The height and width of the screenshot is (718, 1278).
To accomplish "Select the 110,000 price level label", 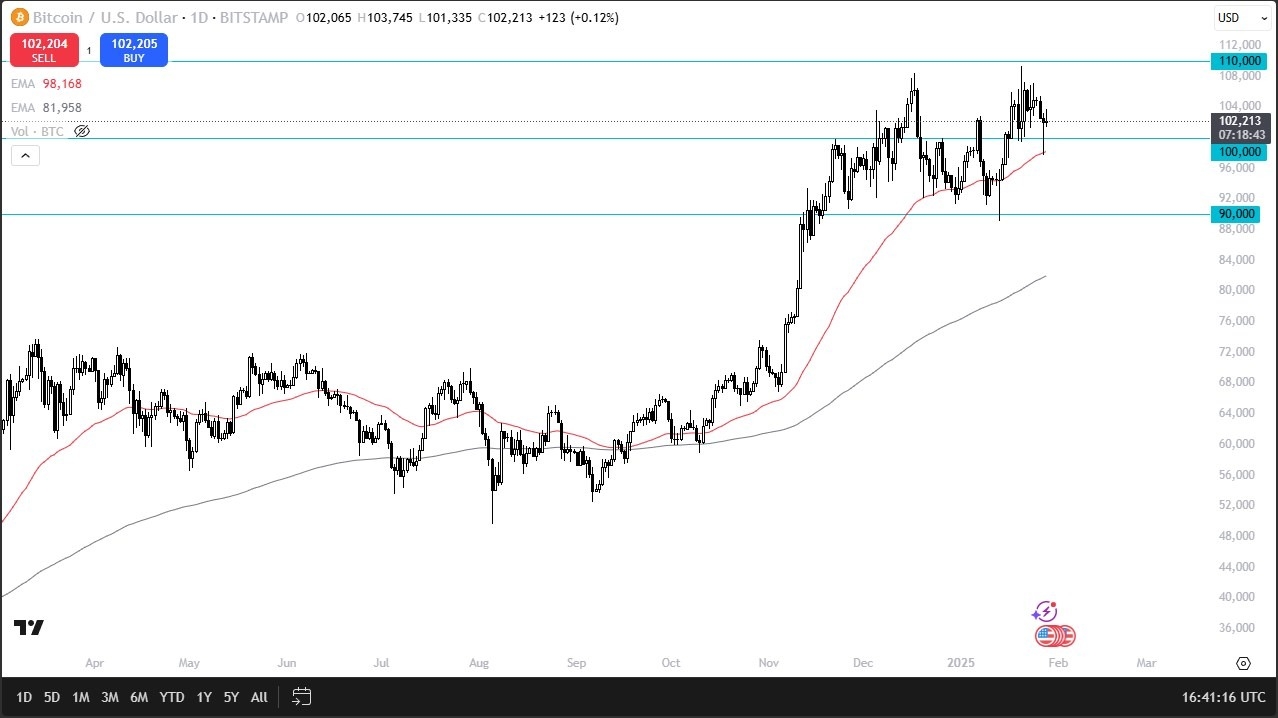I will coord(1238,60).
